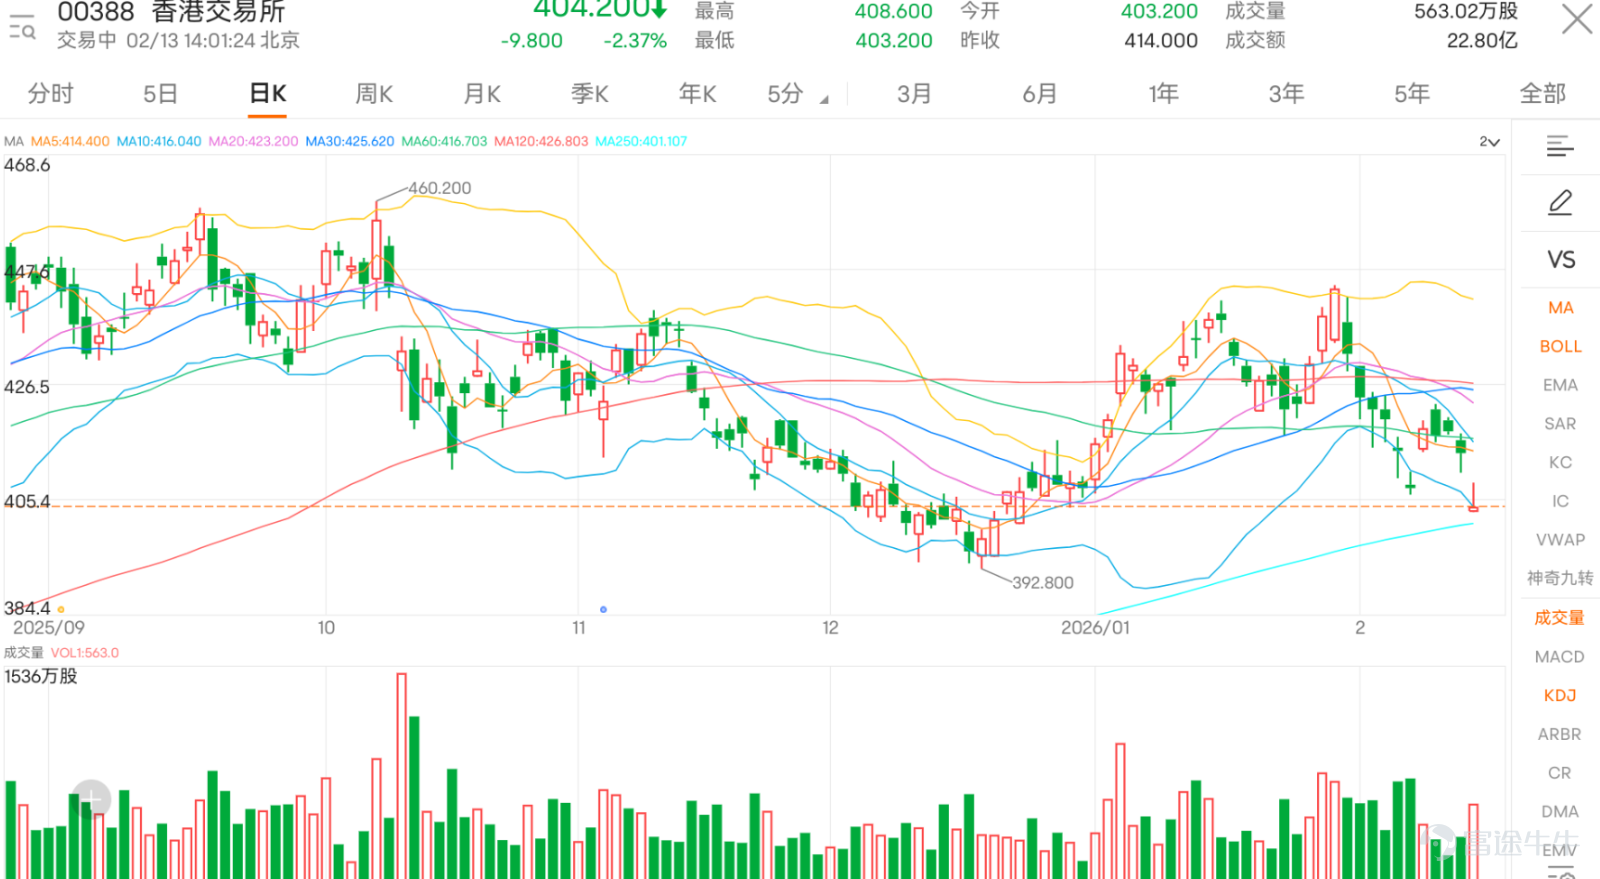Click the 392.800 low price annotation
1600x879 pixels.
[1042, 583]
